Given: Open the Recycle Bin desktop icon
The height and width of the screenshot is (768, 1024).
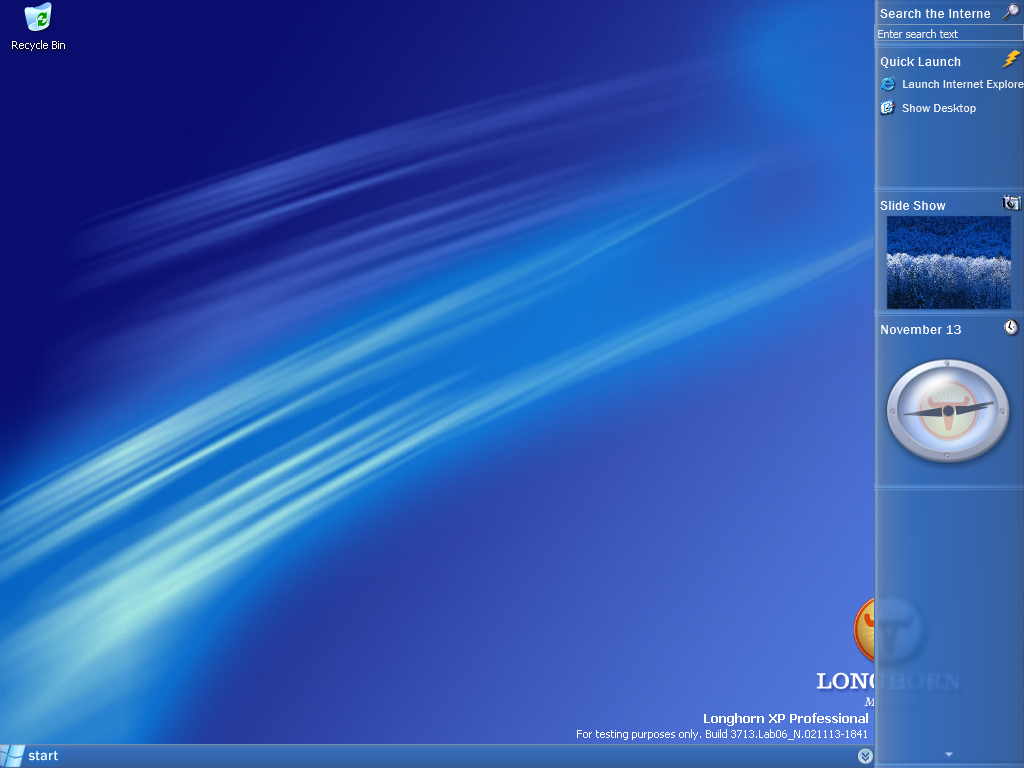Looking at the screenshot, I should click(x=39, y=27).
